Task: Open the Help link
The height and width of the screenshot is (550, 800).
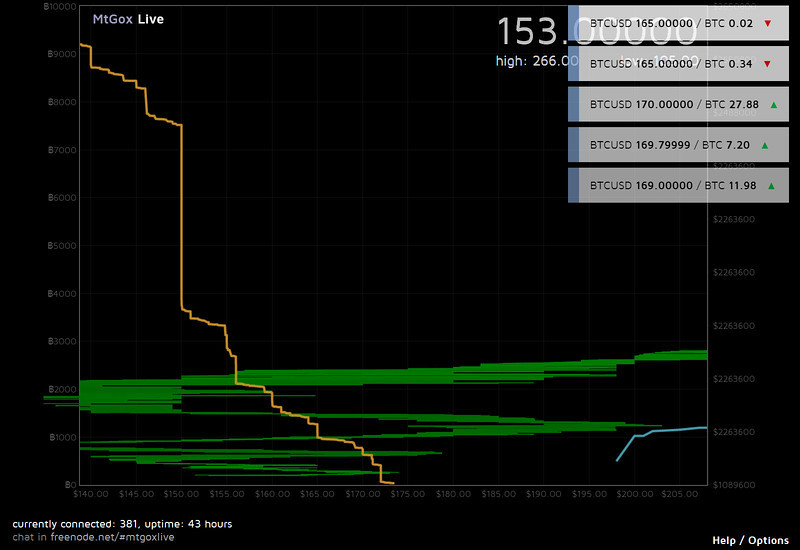Action: [x=724, y=540]
